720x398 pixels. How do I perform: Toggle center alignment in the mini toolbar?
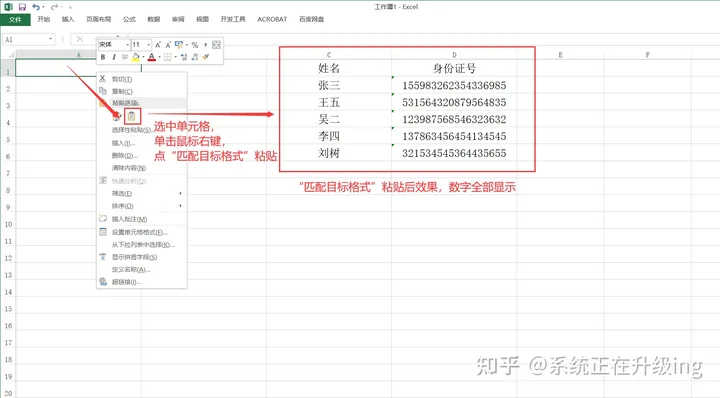point(124,57)
